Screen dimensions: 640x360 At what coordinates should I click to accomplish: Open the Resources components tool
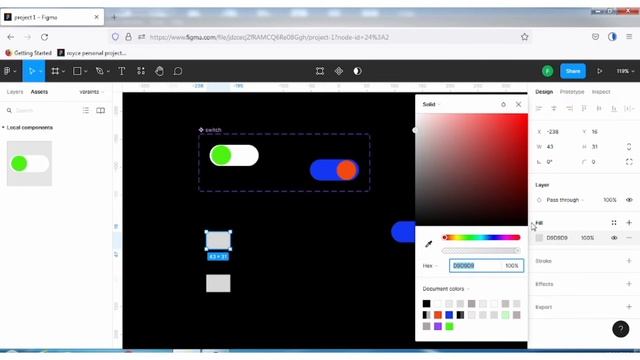pyautogui.click(x=141, y=71)
